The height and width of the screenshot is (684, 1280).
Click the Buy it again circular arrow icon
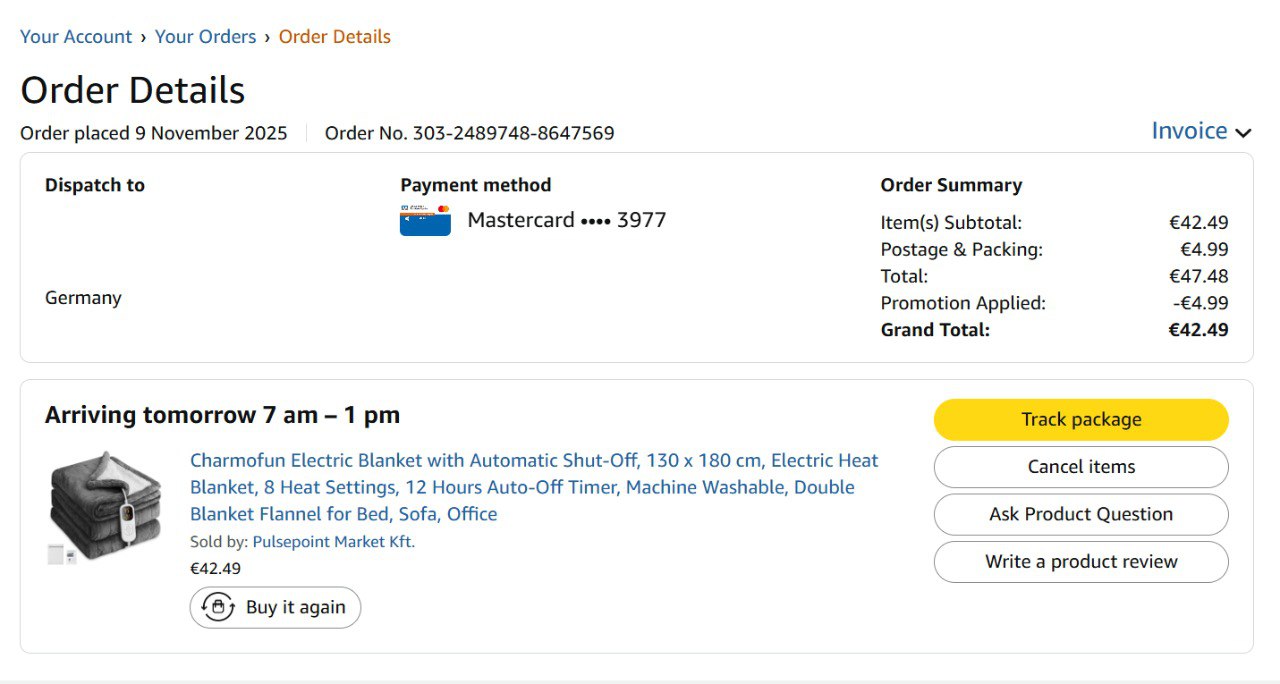coord(218,607)
